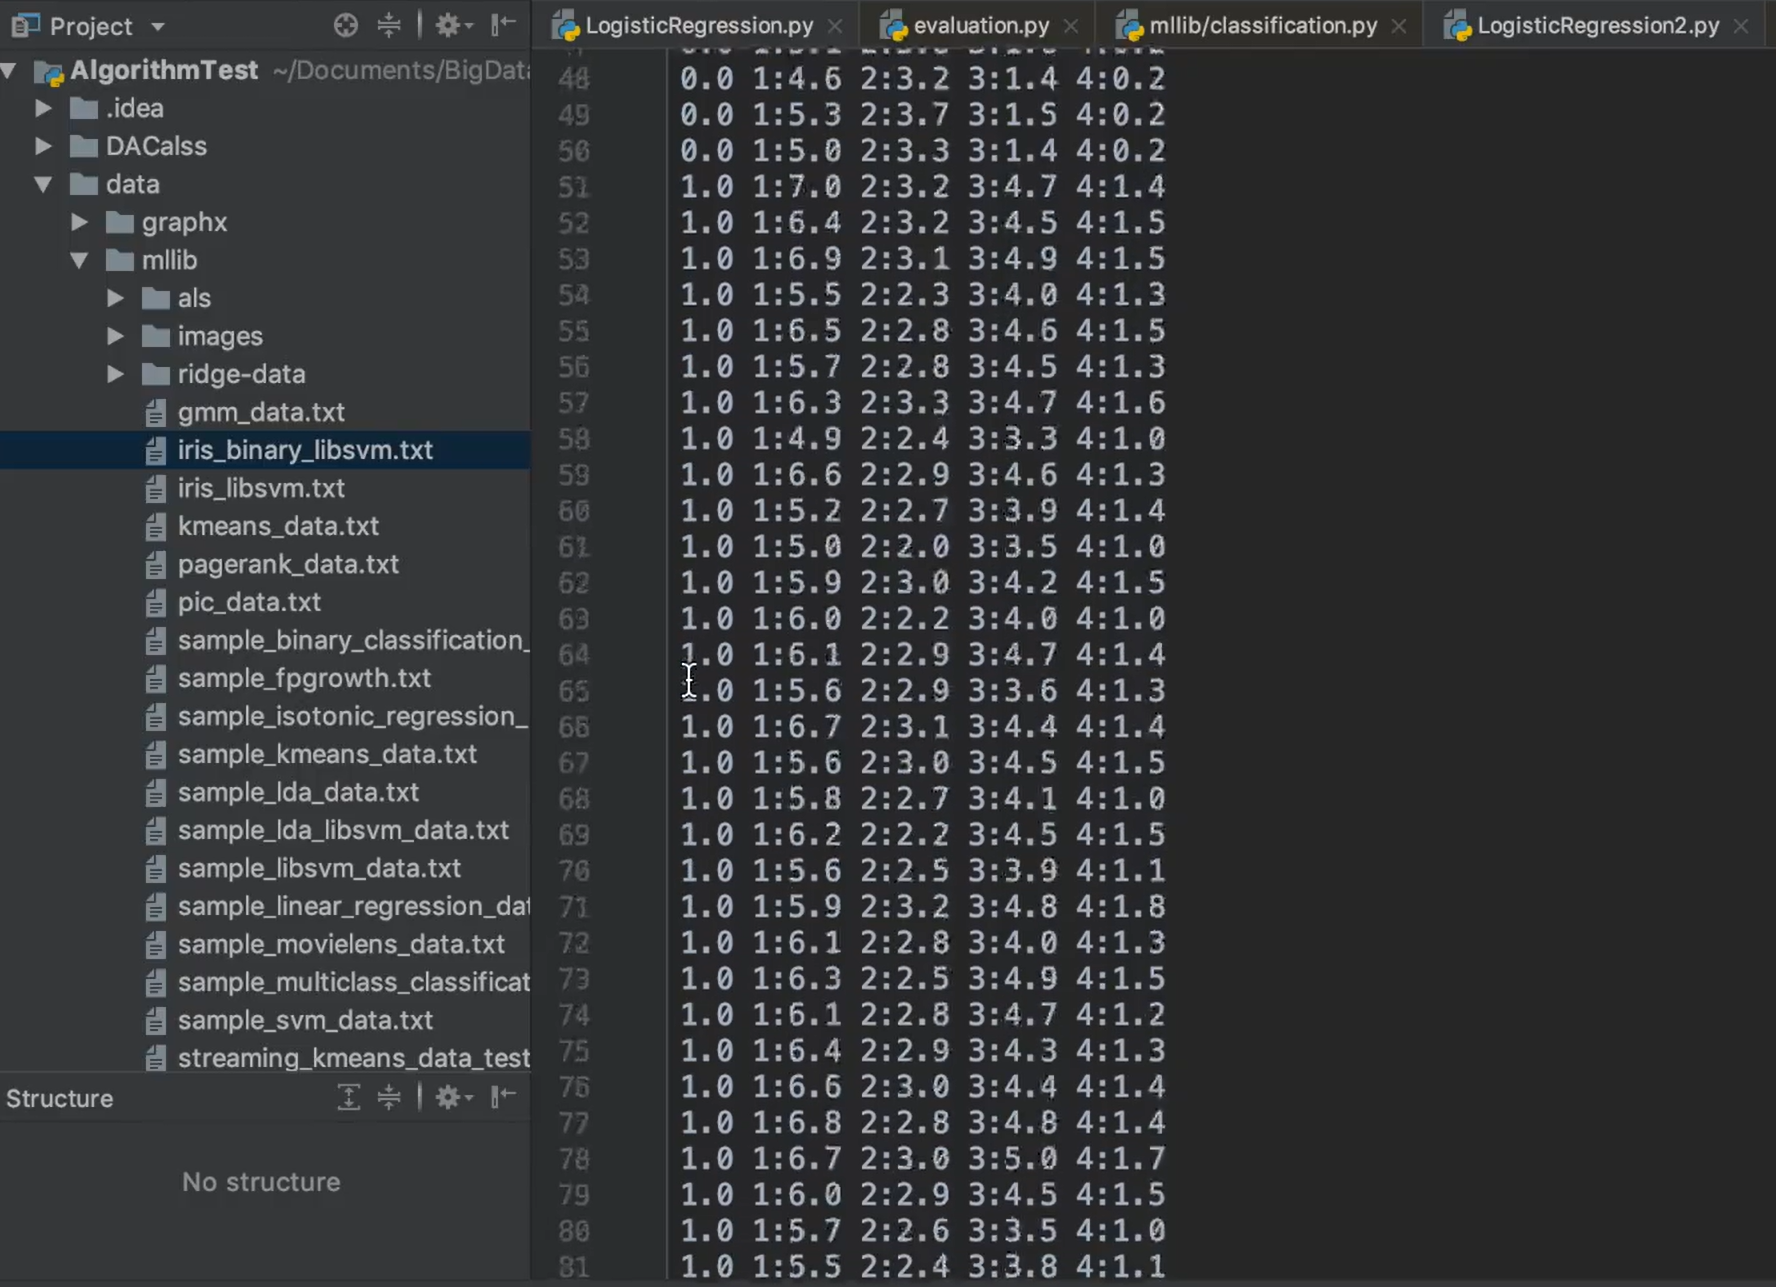The width and height of the screenshot is (1776, 1287).
Task: Click the 'No structure' label
Action: [x=261, y=1182]
